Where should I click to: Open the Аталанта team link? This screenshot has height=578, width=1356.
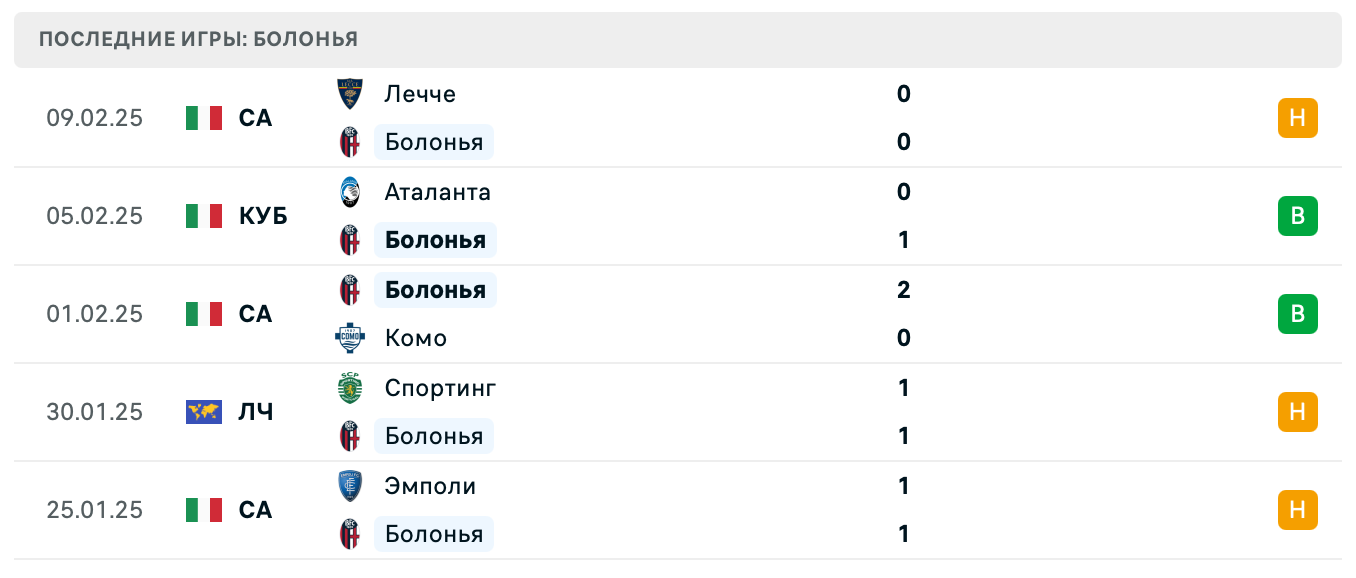tap(437, 192)
